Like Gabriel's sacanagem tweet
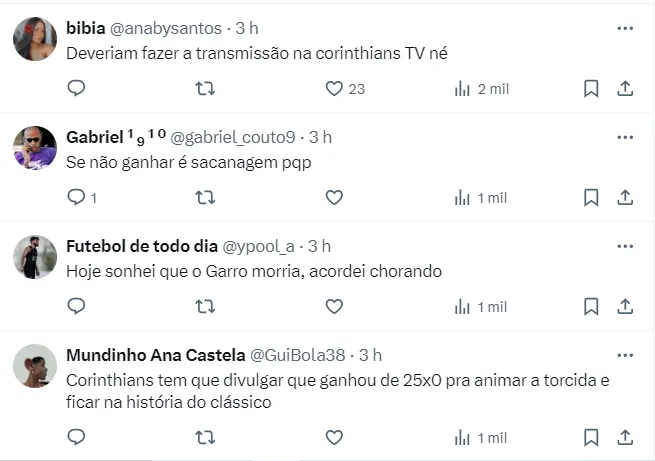 click(335, 198)
